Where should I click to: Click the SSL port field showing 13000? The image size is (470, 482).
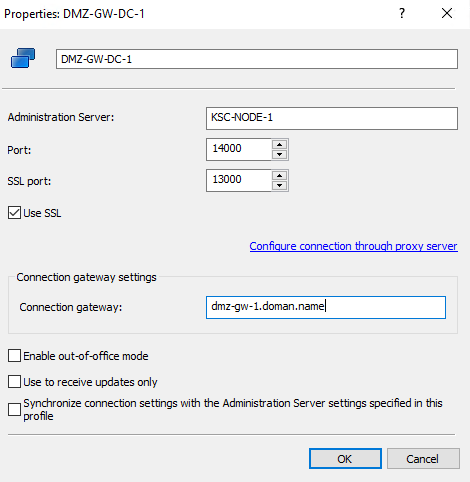pyautogui.click(x=238, y=181)
